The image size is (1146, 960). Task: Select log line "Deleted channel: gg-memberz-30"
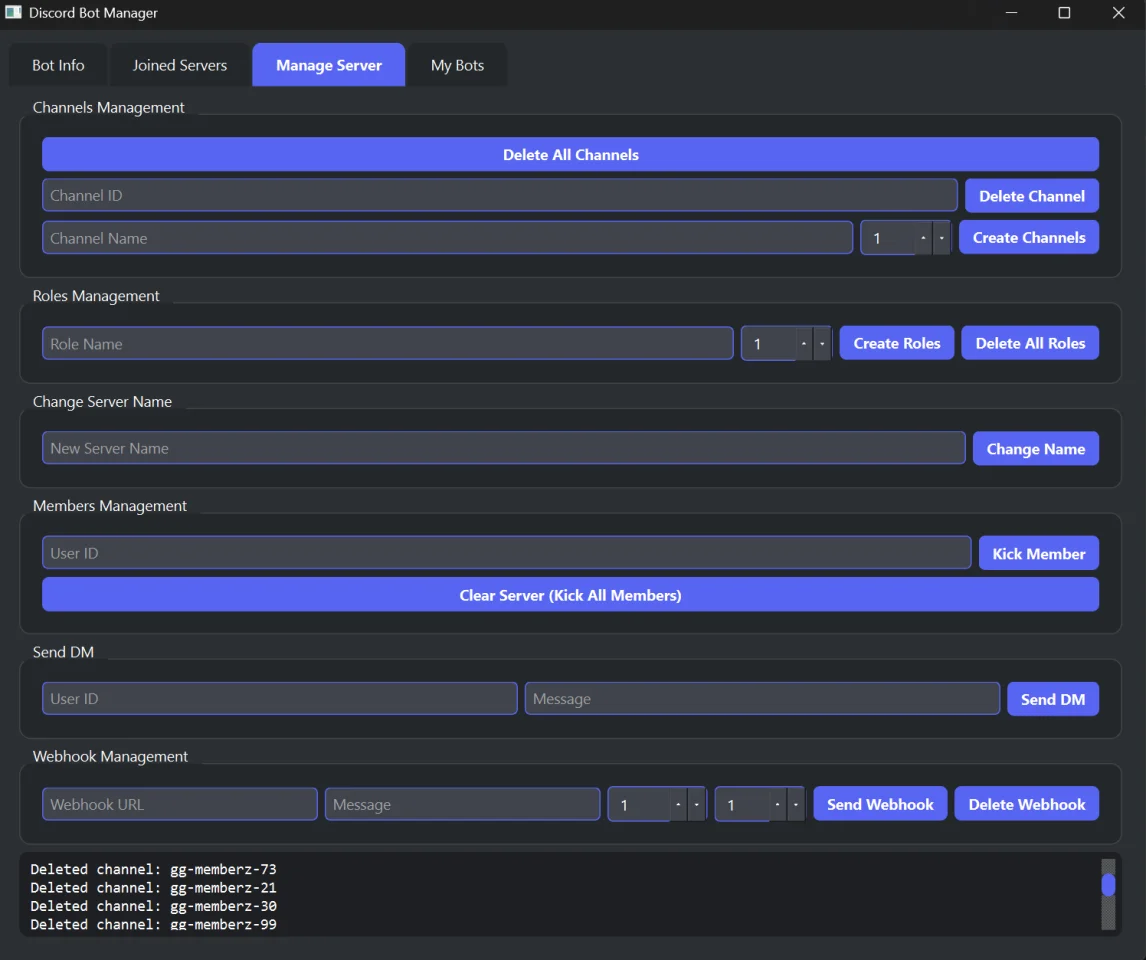tap(153, 906)
